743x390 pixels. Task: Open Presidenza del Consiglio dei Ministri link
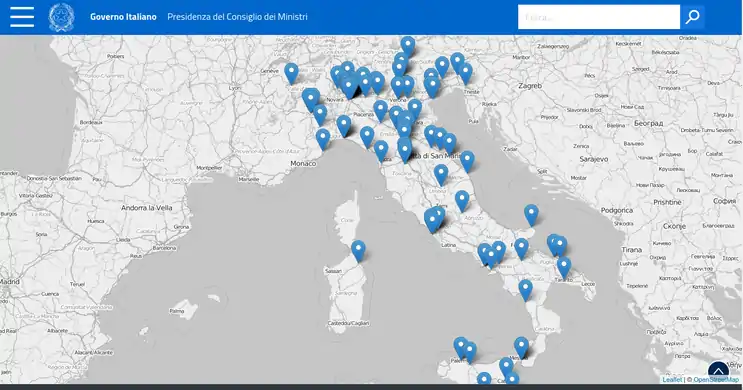[x=237, y=17]
